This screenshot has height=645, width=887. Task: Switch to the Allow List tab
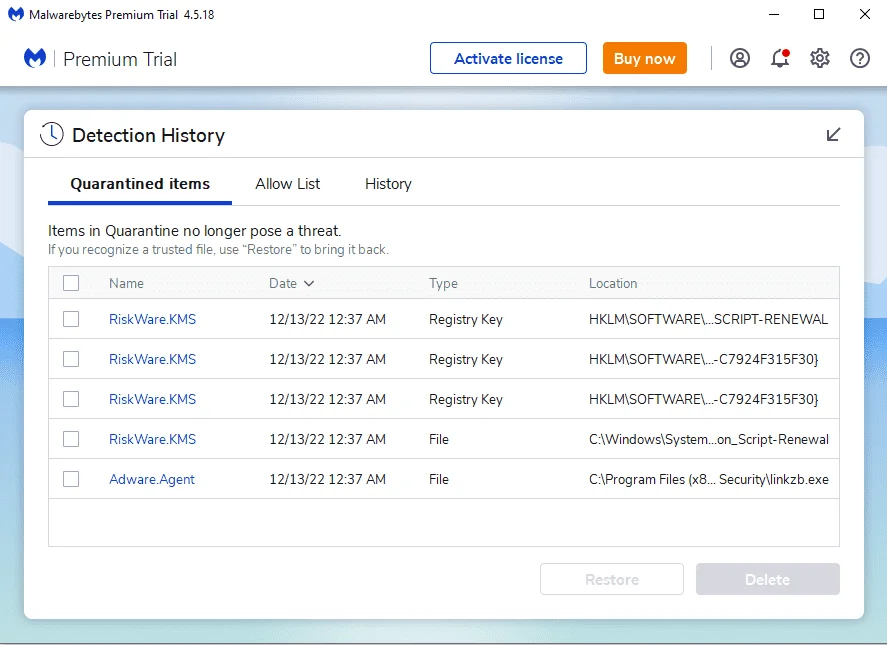point(287,184)
